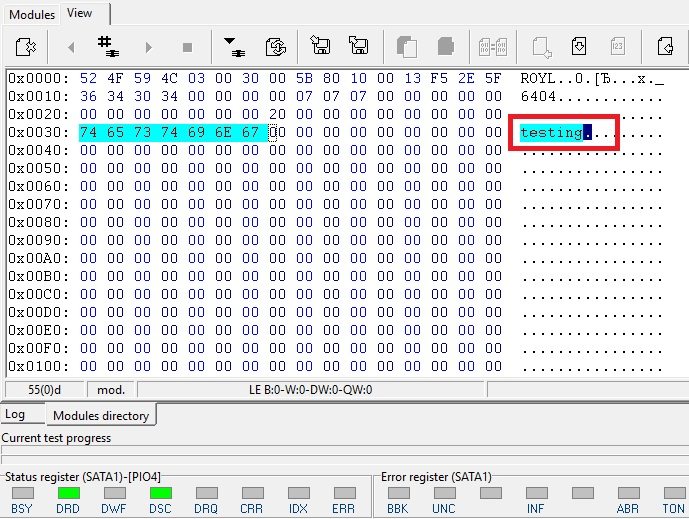
Task: Select the View tab
Action: pos(80,13)
